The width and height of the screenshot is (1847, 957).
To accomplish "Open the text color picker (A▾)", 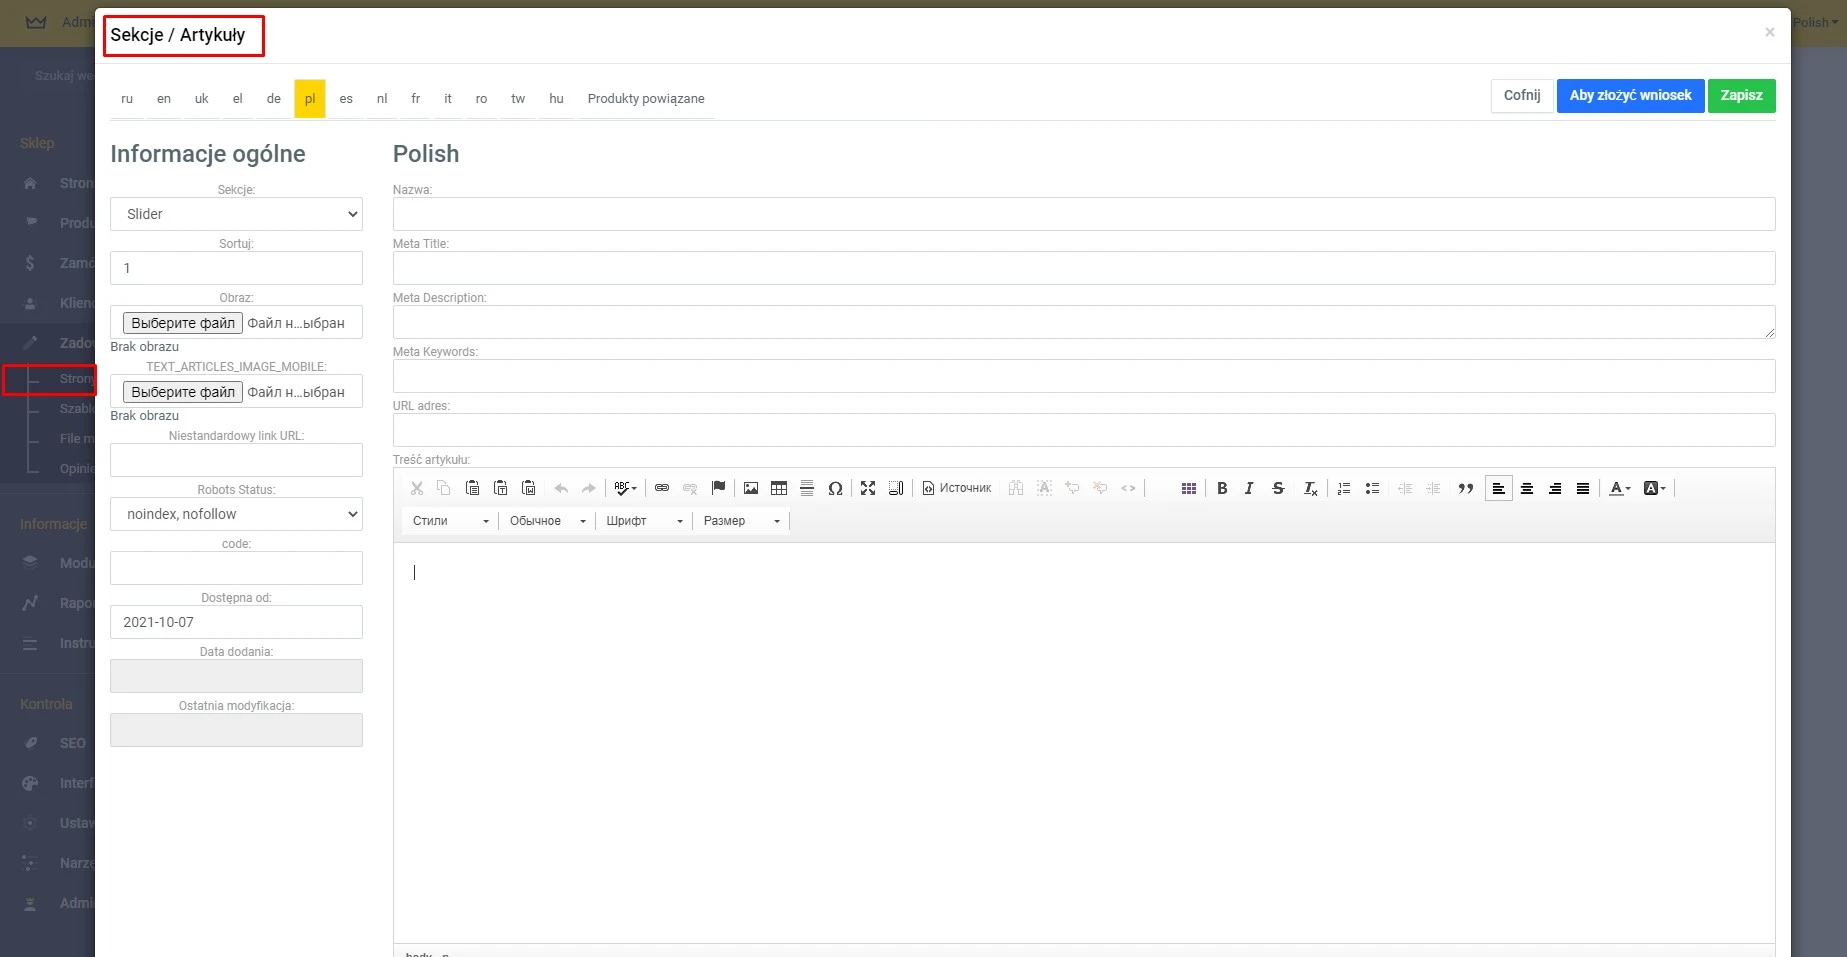I will pos(1619,488).
